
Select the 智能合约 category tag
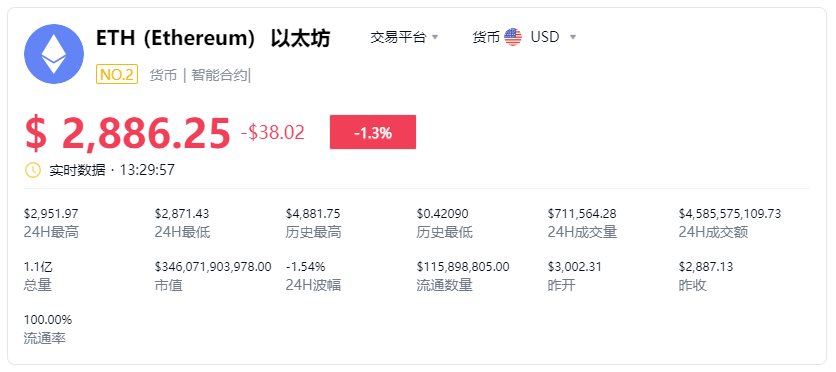pos(220,75)
